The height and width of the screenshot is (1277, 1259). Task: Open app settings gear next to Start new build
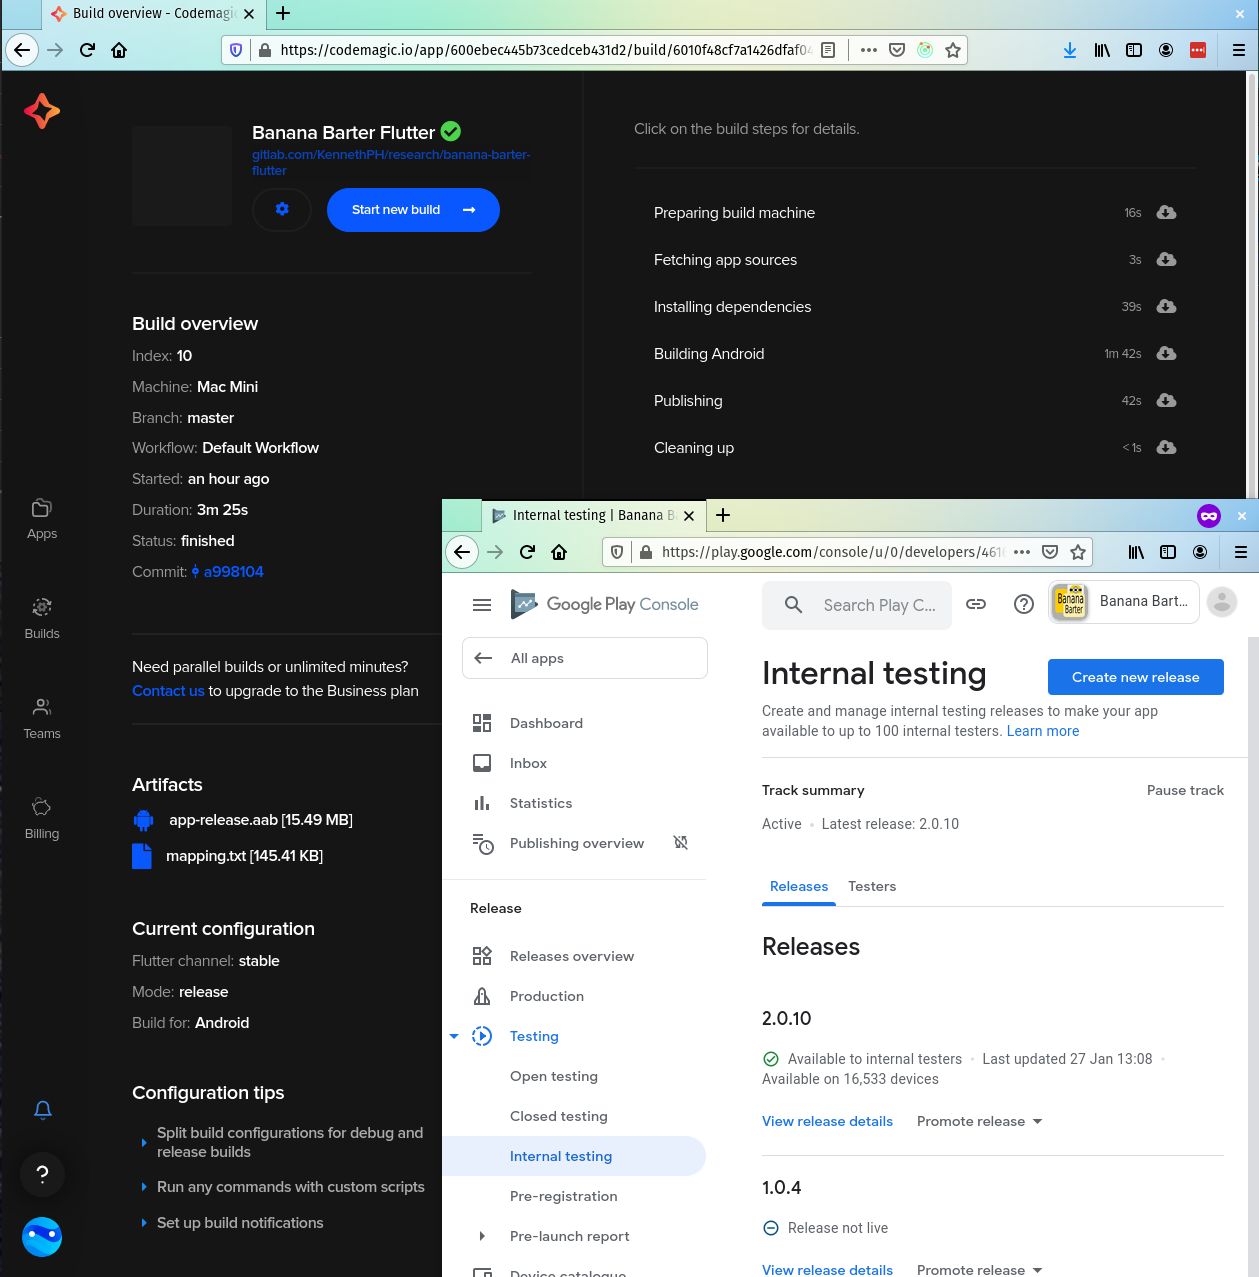coord(282,210)
